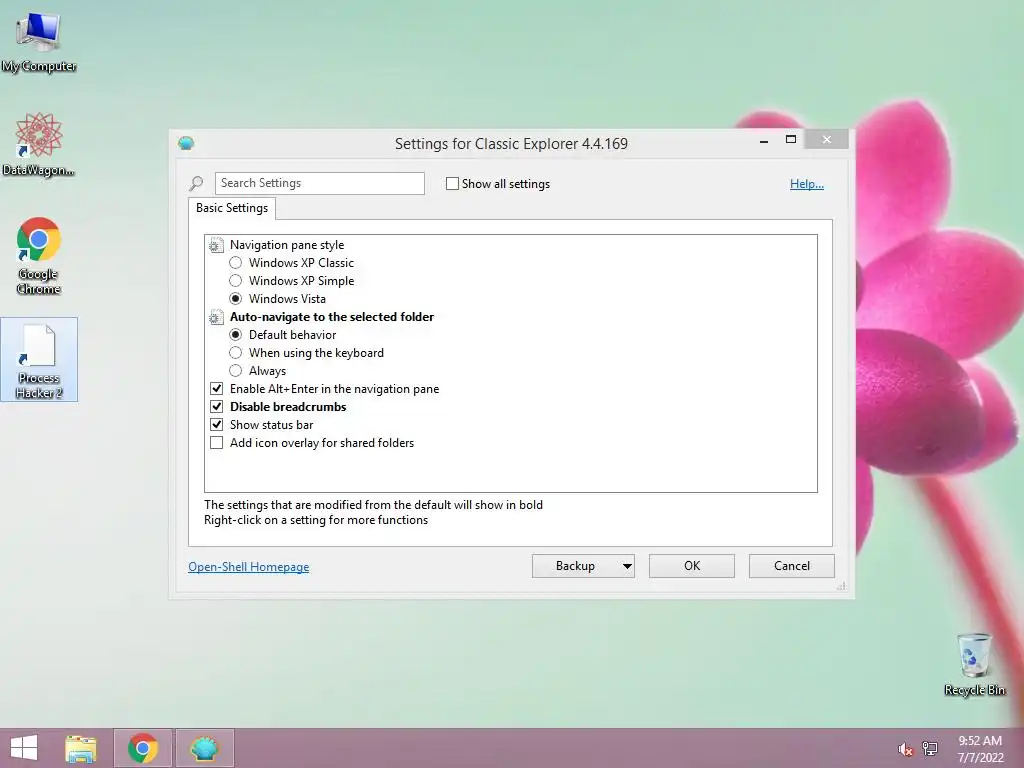This screenshot has height=768, width=1024.
Task: Uncheck Show status bar
Action: pyautogui.click(x=217, y=424)
